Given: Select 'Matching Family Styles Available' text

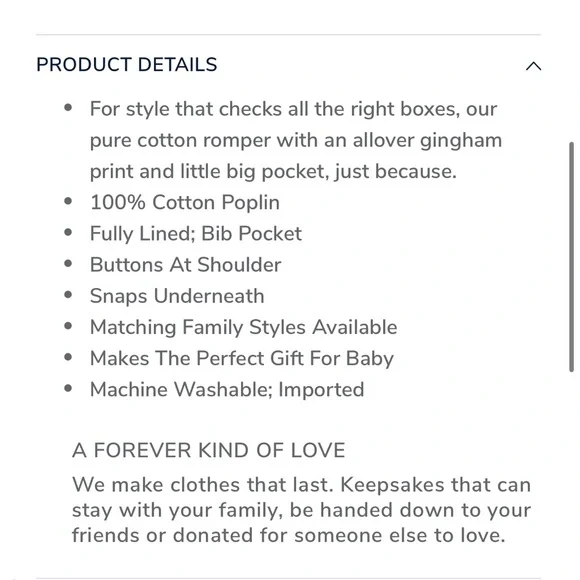Looking at the screenshot, I should (243, 327).
